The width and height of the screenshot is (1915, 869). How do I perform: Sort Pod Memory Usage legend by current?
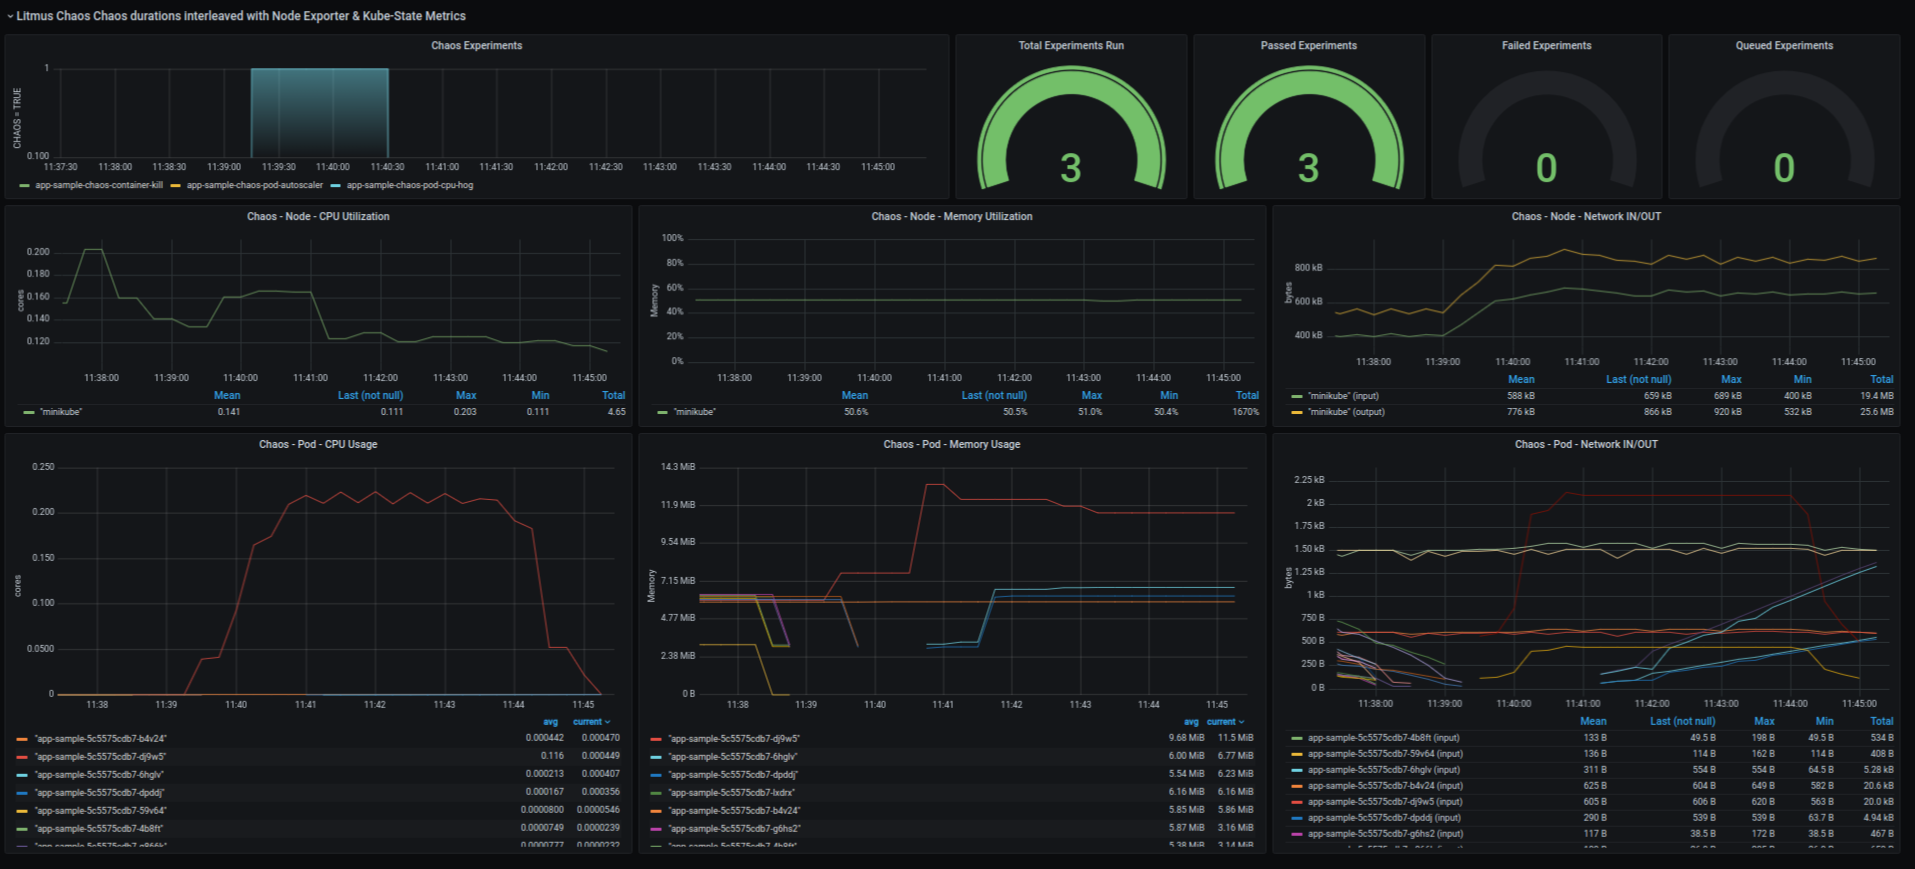1225,722
